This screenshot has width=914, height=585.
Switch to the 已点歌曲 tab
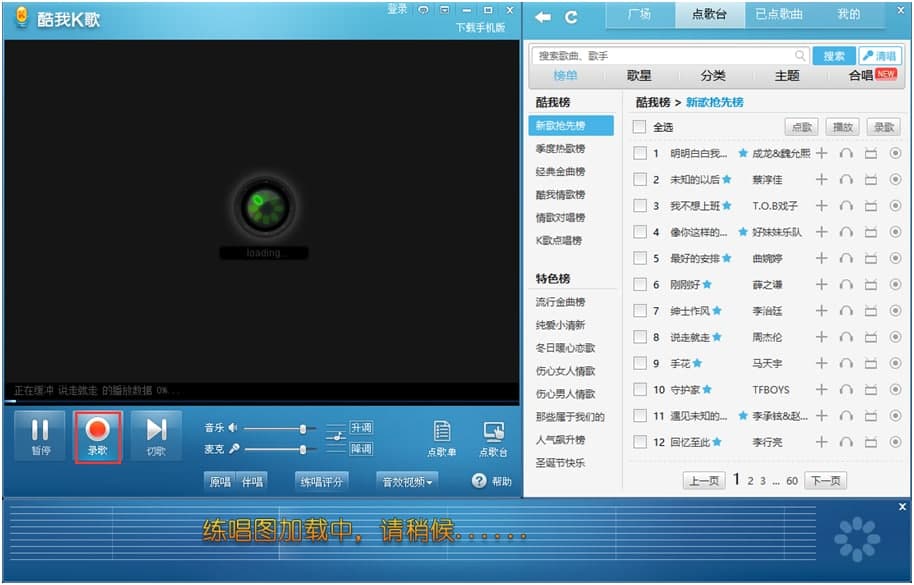point(778,15)
